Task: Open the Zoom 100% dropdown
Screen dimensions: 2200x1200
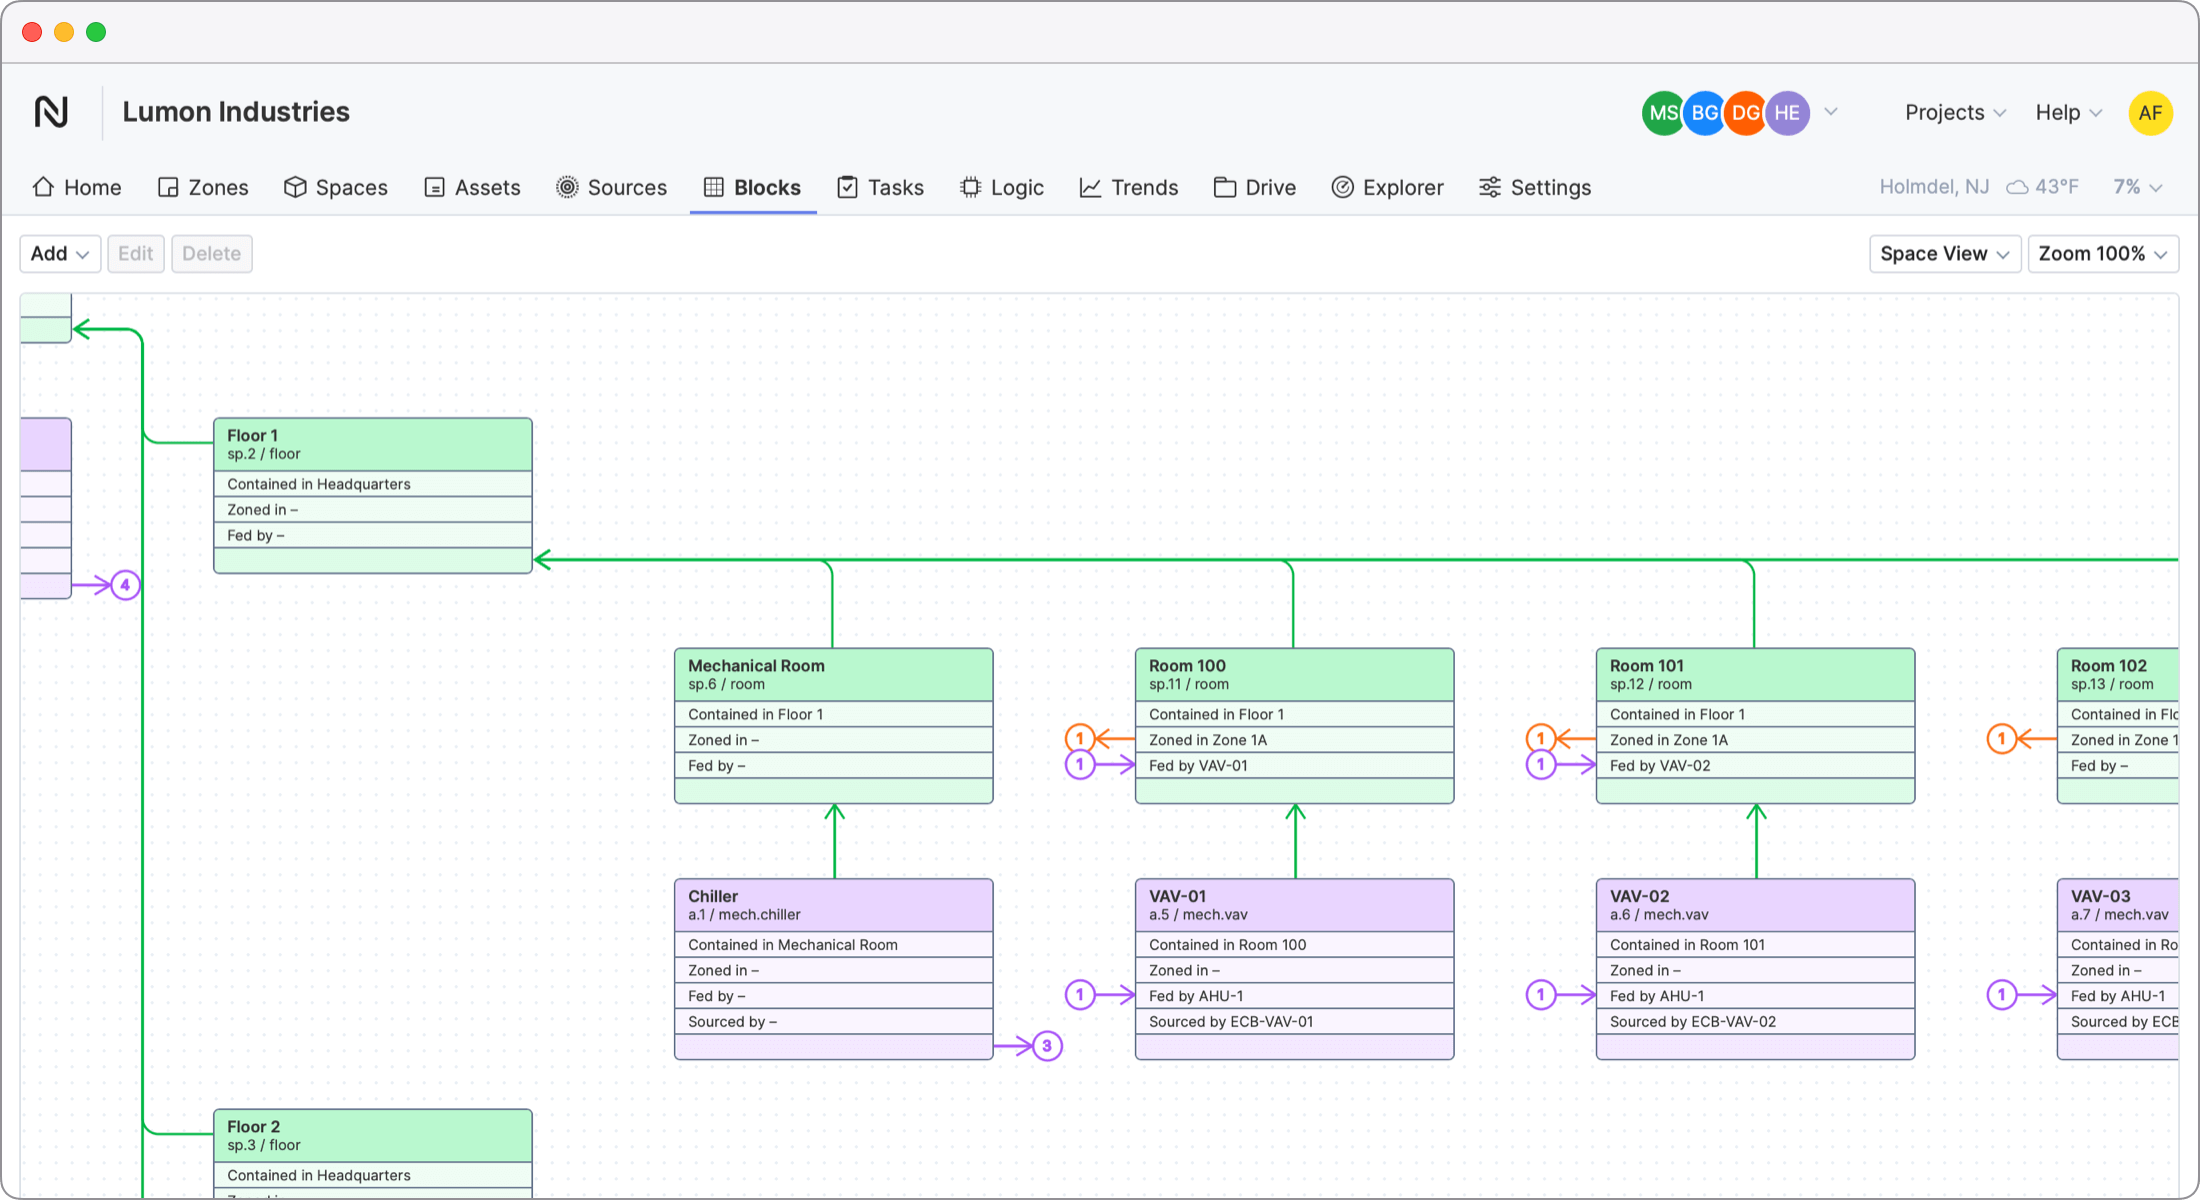Action: coord(2102,254)
